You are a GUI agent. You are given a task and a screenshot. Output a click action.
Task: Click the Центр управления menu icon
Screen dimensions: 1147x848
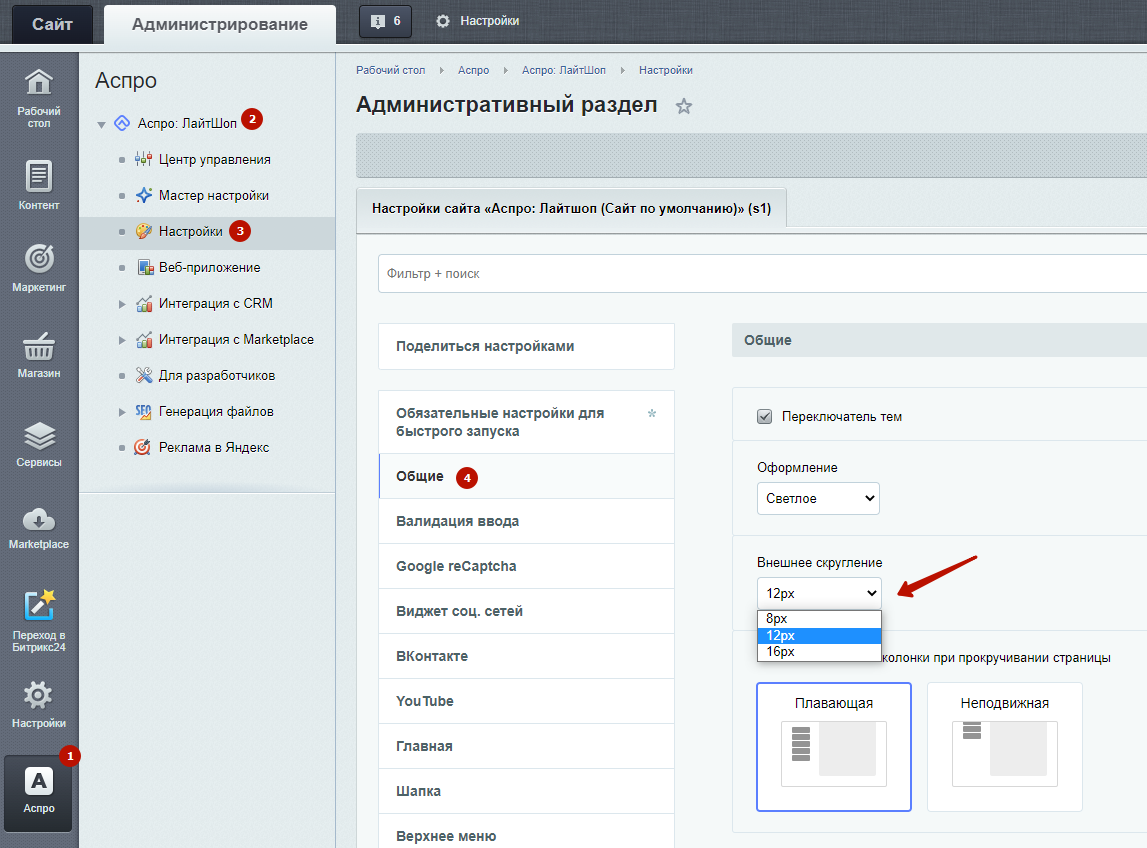[x=143, y=159]
